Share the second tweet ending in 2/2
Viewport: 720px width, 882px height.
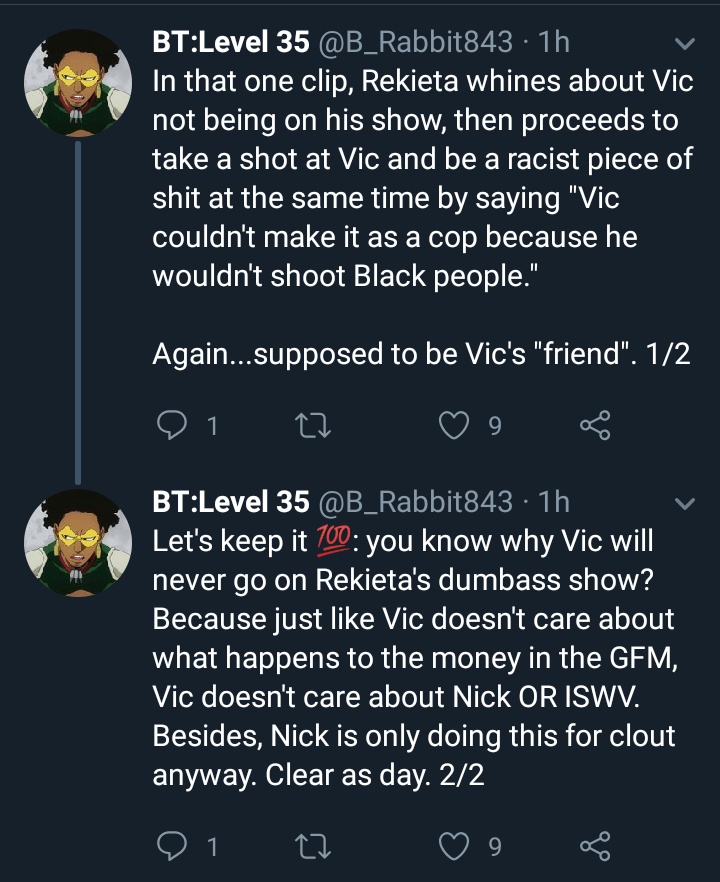[595, 846]
